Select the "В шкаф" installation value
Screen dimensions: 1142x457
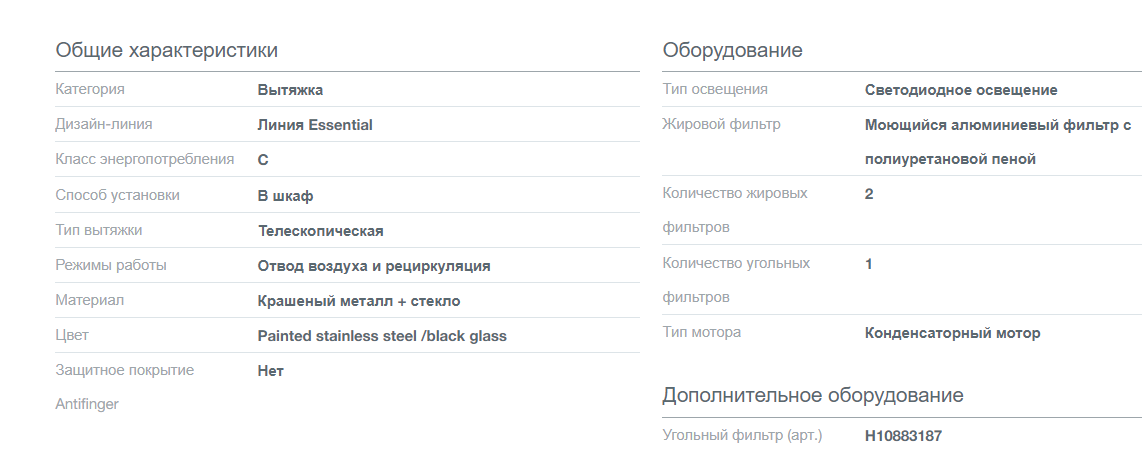pyautogui.click(x=285, y=196)
